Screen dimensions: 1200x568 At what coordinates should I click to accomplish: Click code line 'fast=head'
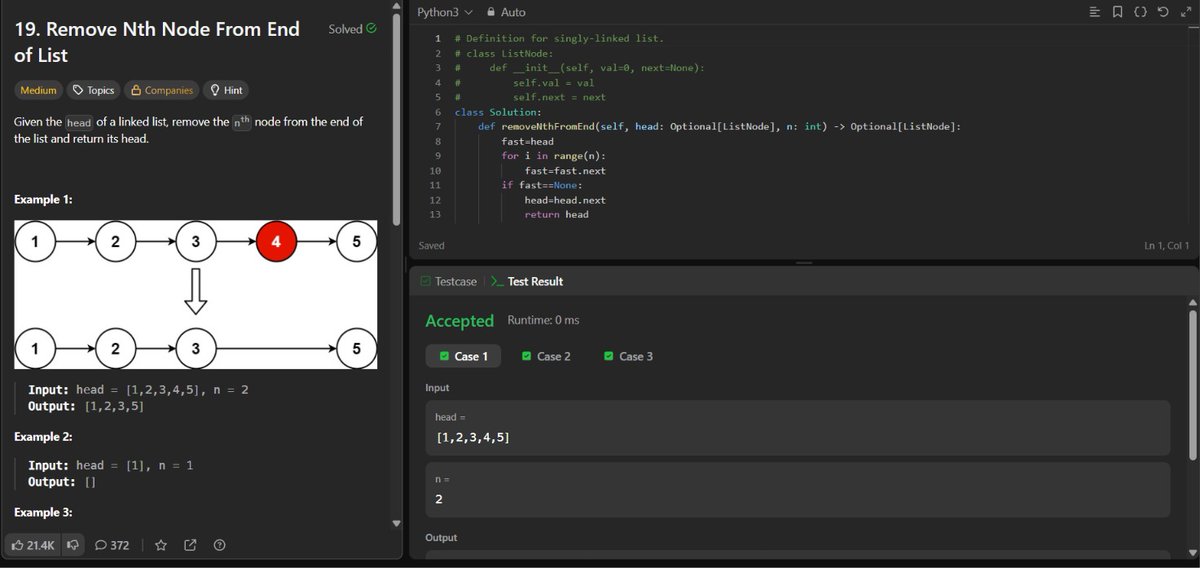(x=527, y=141)
